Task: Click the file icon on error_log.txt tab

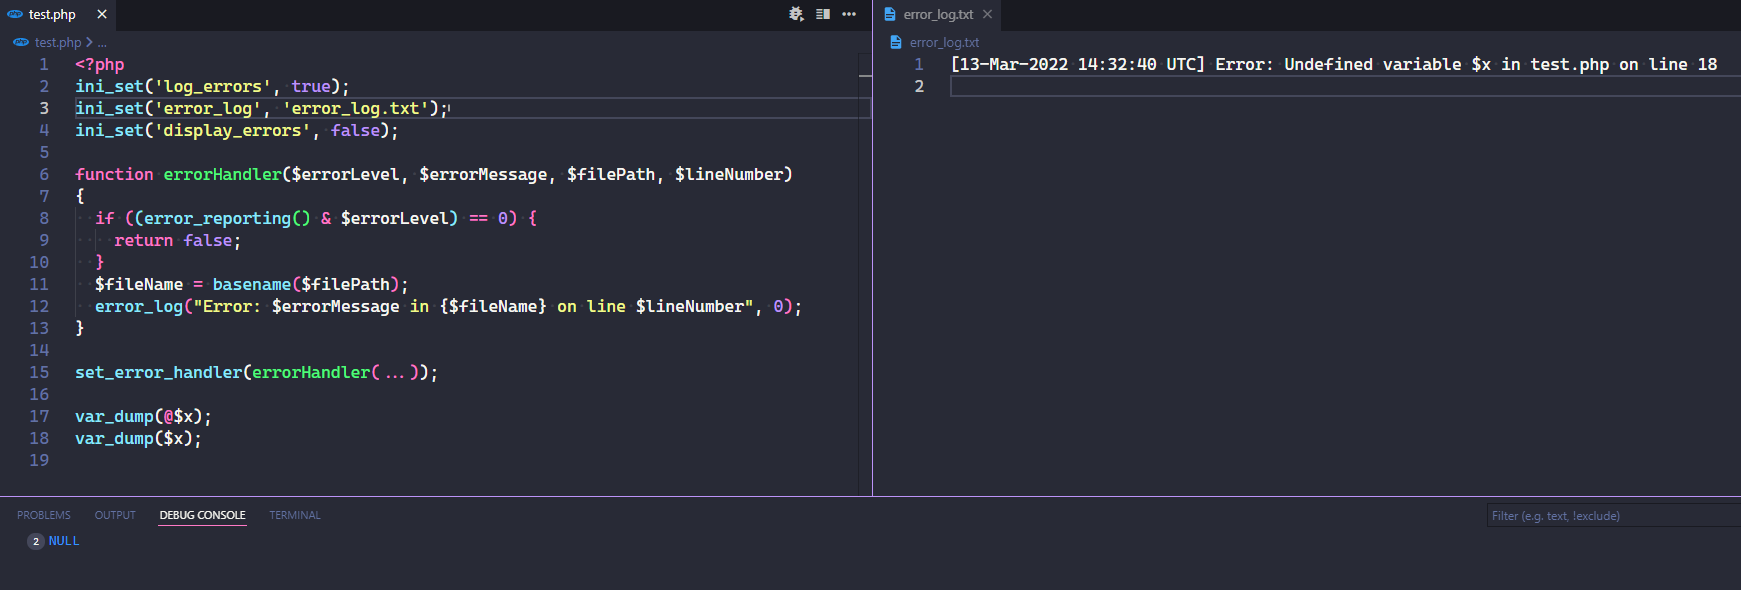Action: [x=890, y=14]
